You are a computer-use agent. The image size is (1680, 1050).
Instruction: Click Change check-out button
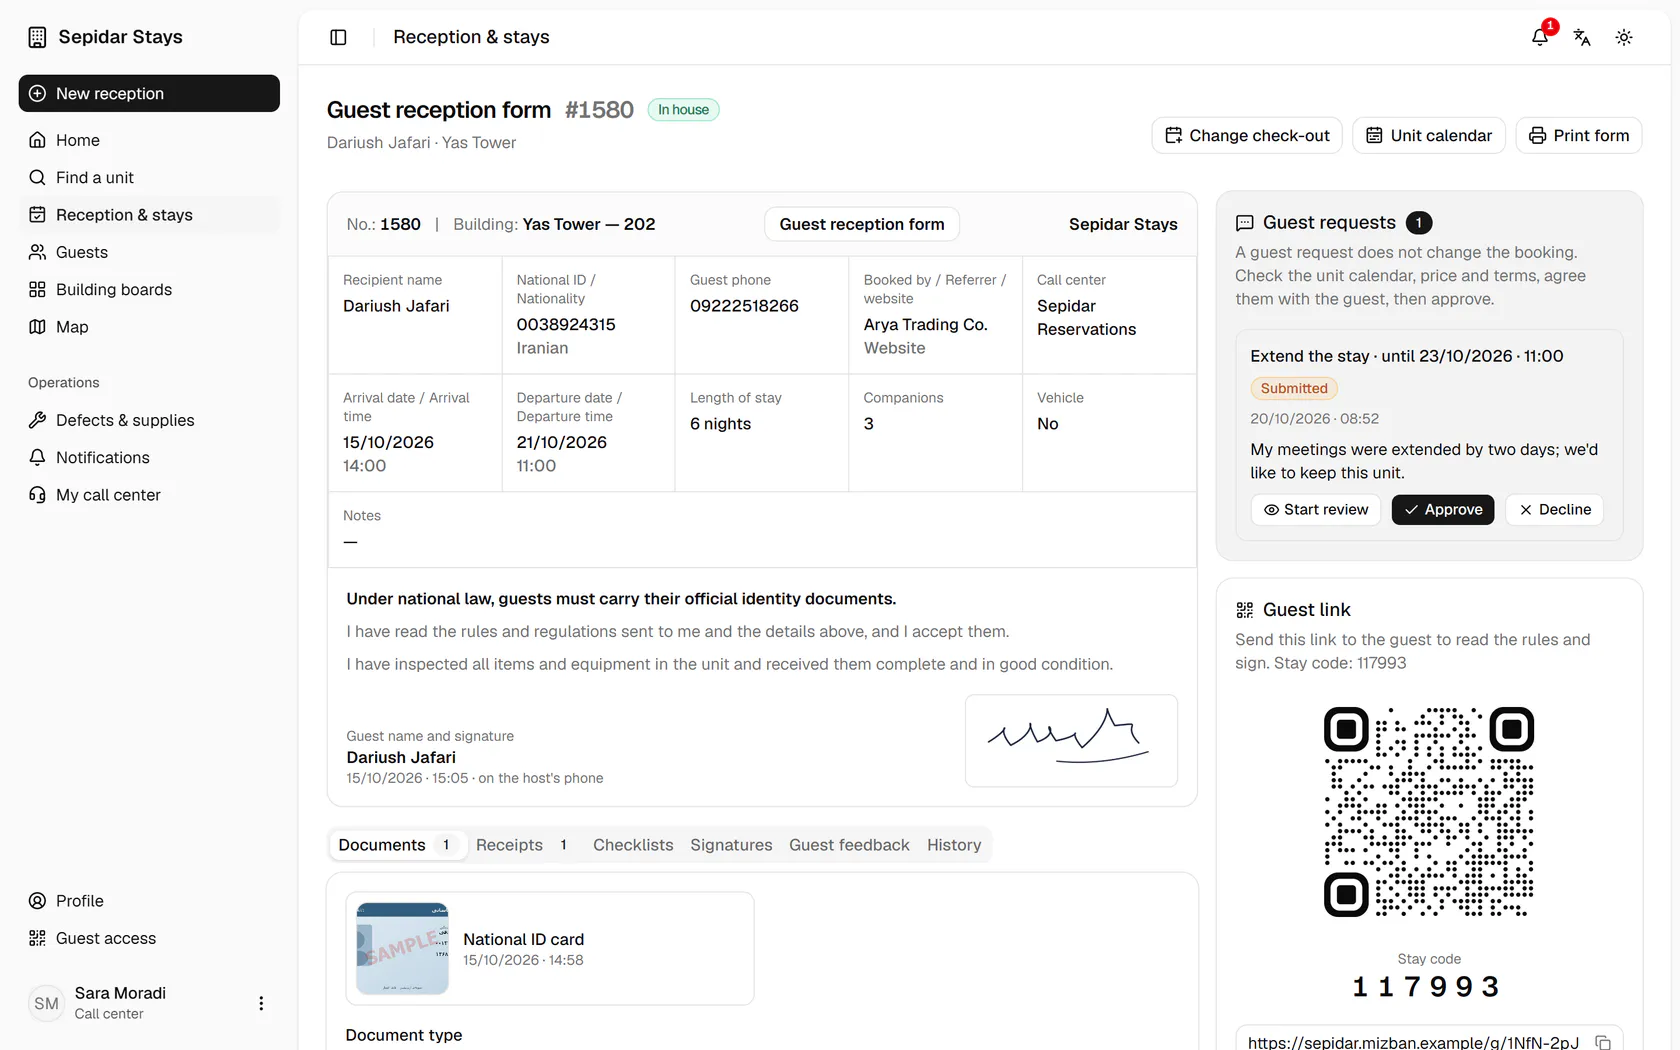click(x=1247, y=135)
